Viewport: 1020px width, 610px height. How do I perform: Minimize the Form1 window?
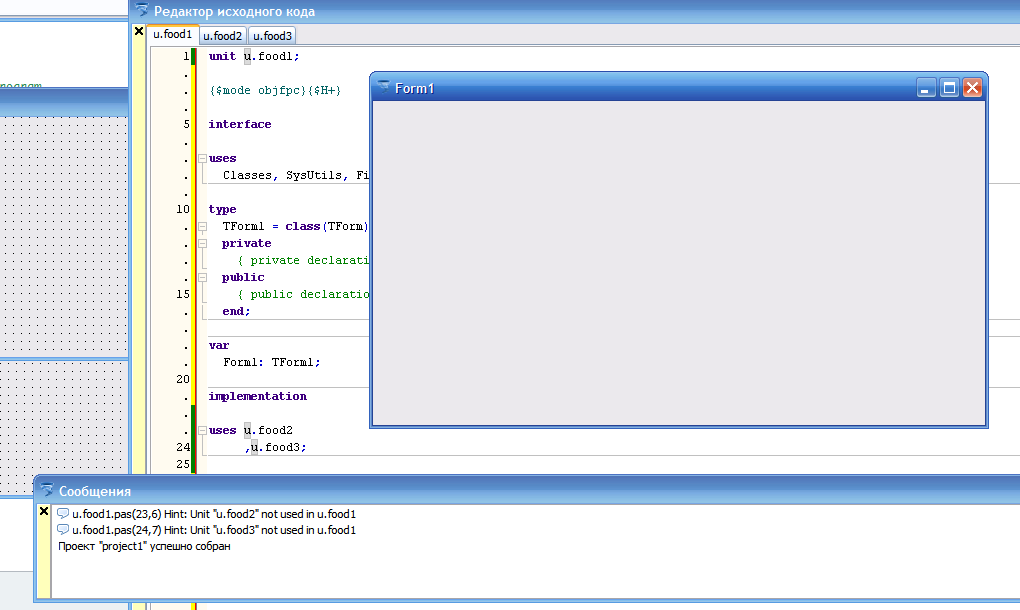click(x=926, y=88)
